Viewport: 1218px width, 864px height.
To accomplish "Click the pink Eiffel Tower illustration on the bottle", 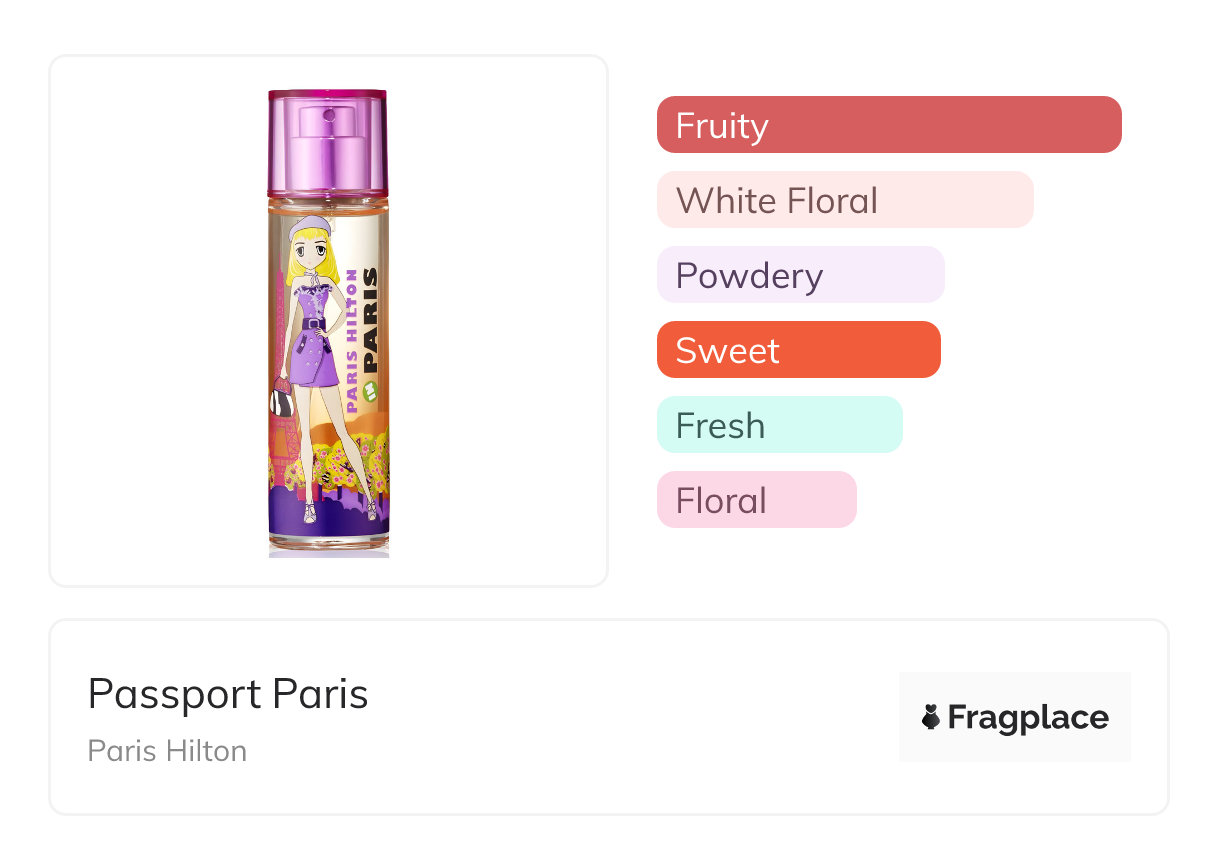I will point(278,440).
